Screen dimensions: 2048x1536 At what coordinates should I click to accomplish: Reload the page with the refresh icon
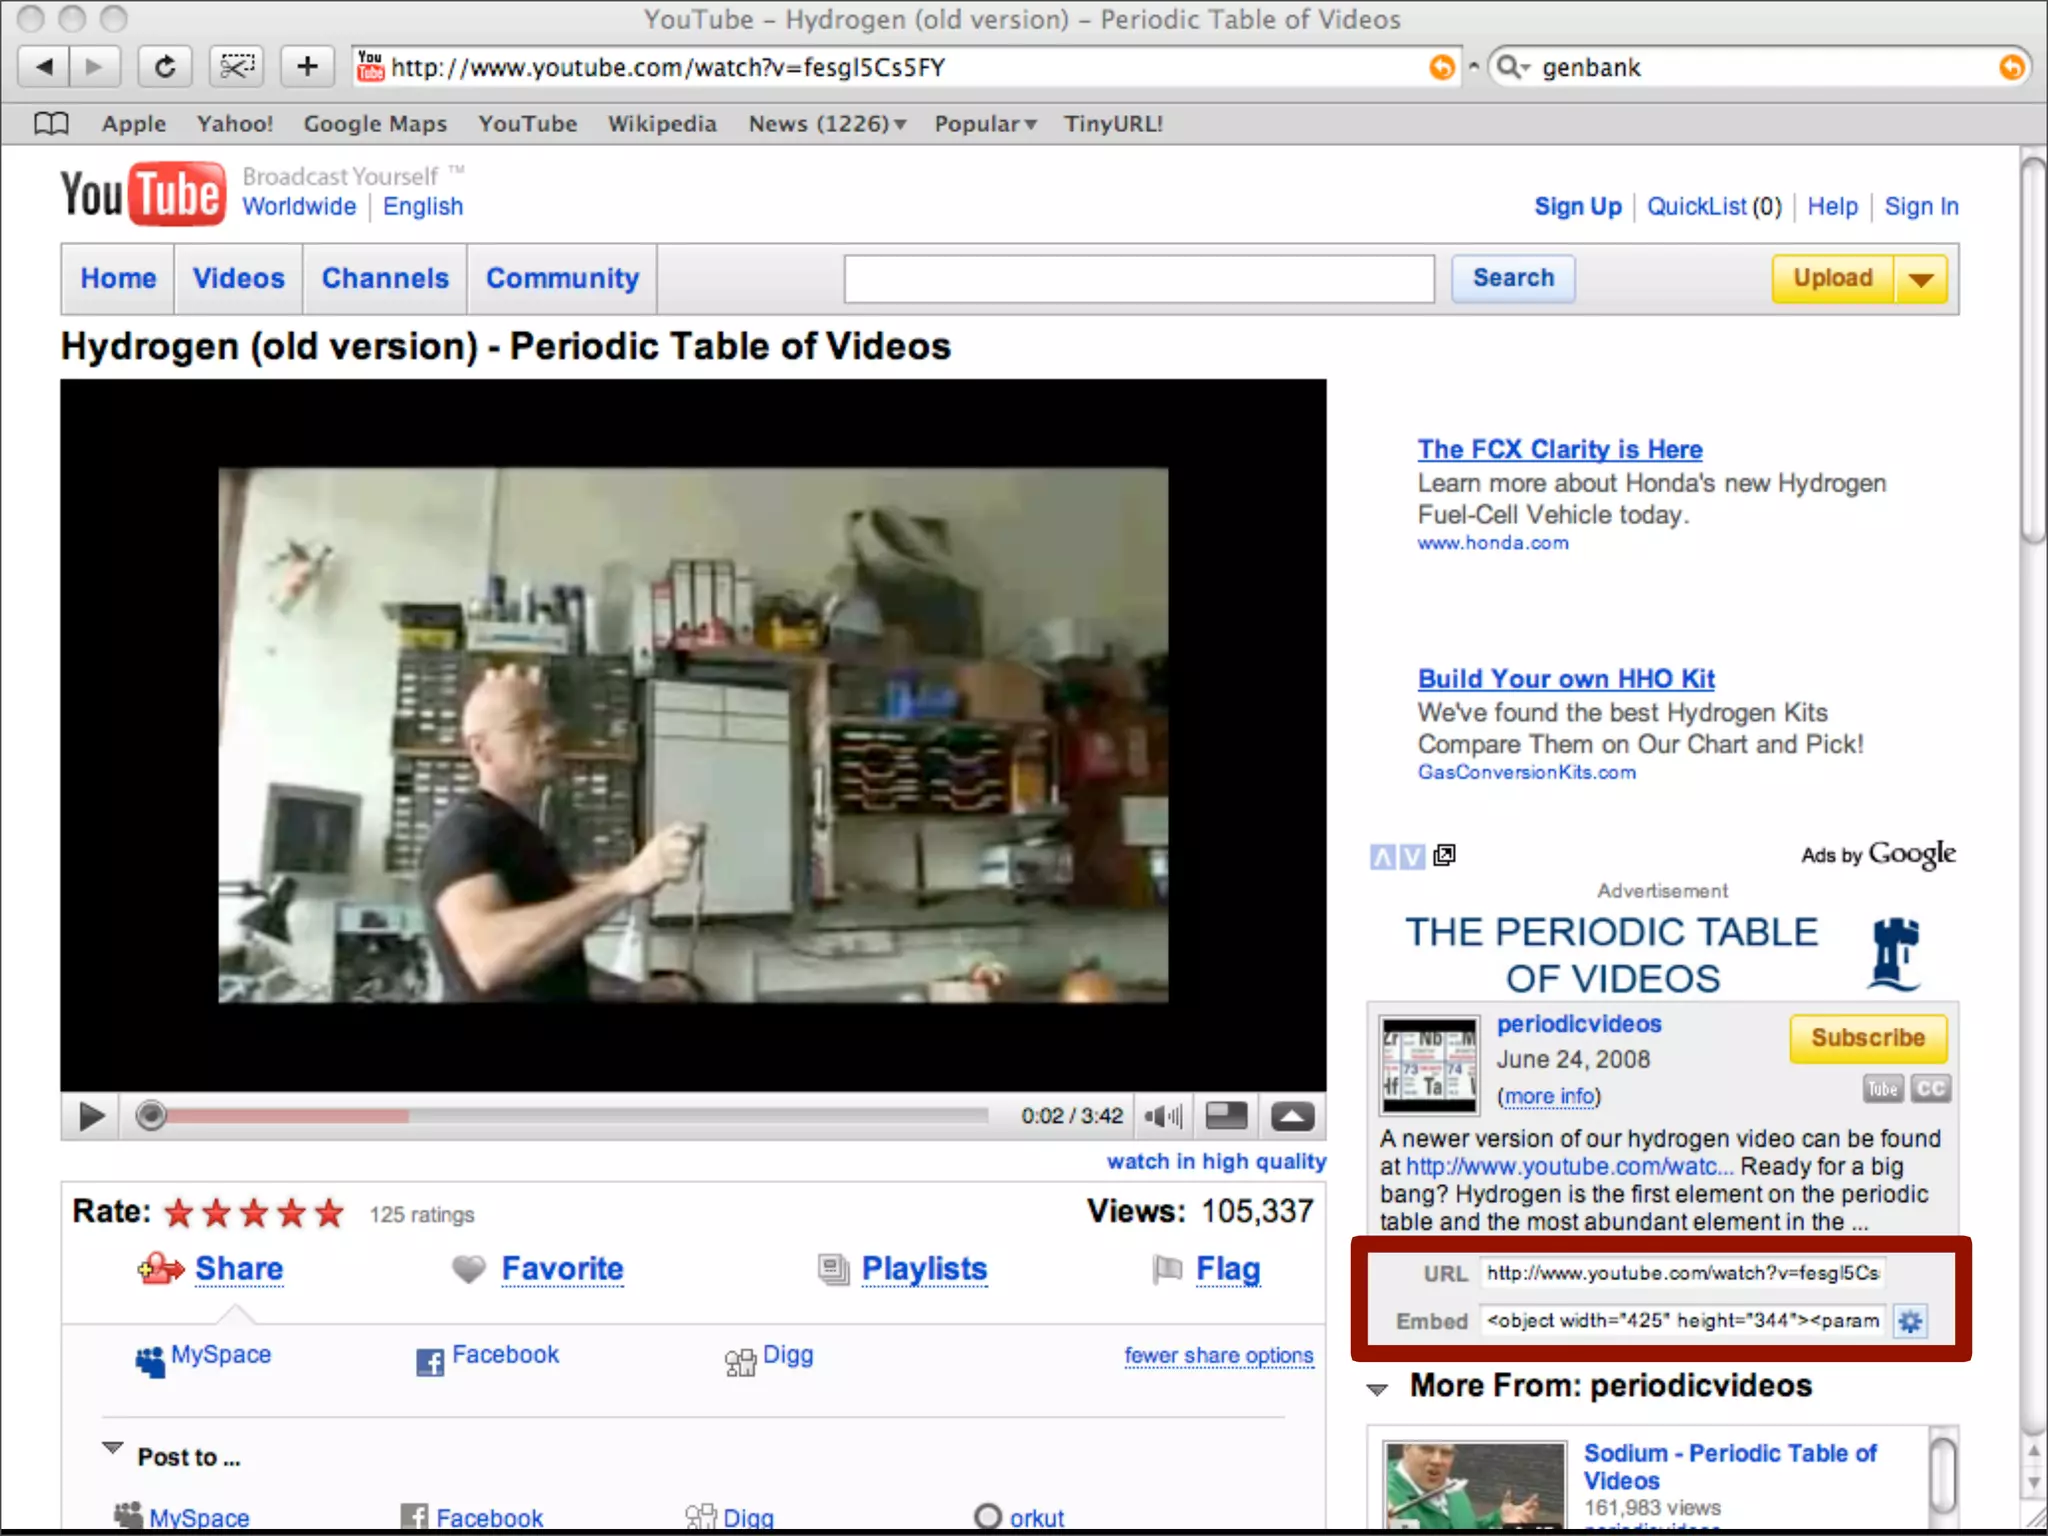(165, 67)
